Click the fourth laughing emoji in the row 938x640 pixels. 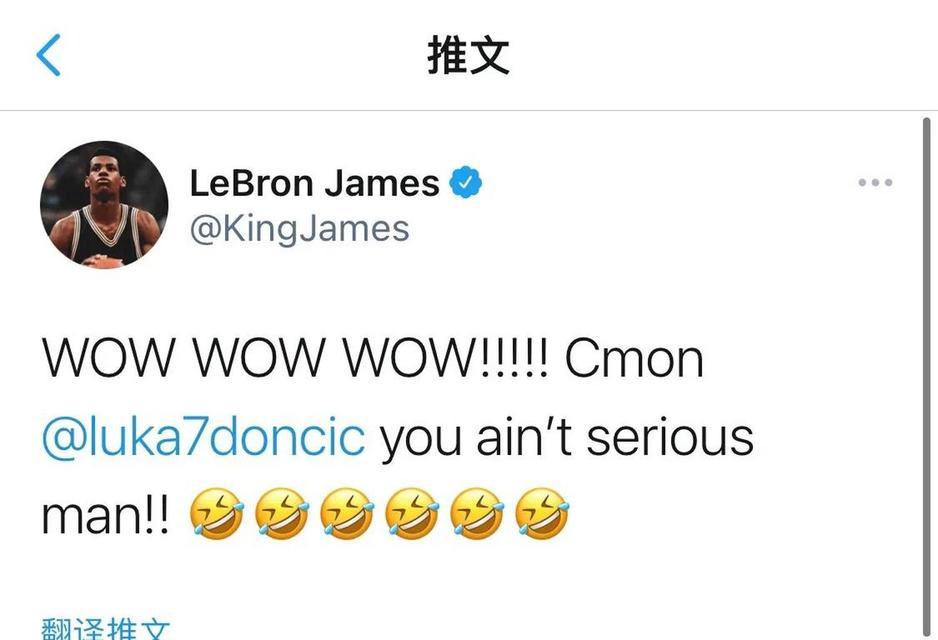[x=412, y=514]
